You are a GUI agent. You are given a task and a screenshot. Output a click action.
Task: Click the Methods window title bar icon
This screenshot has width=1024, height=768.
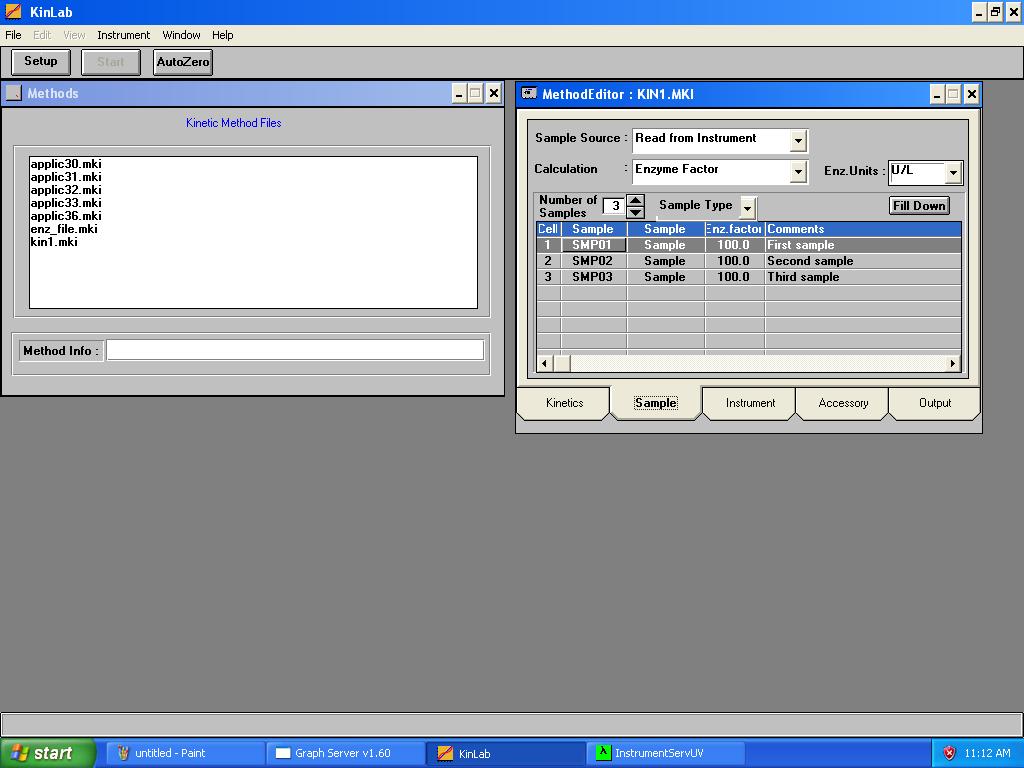point(13,93)
